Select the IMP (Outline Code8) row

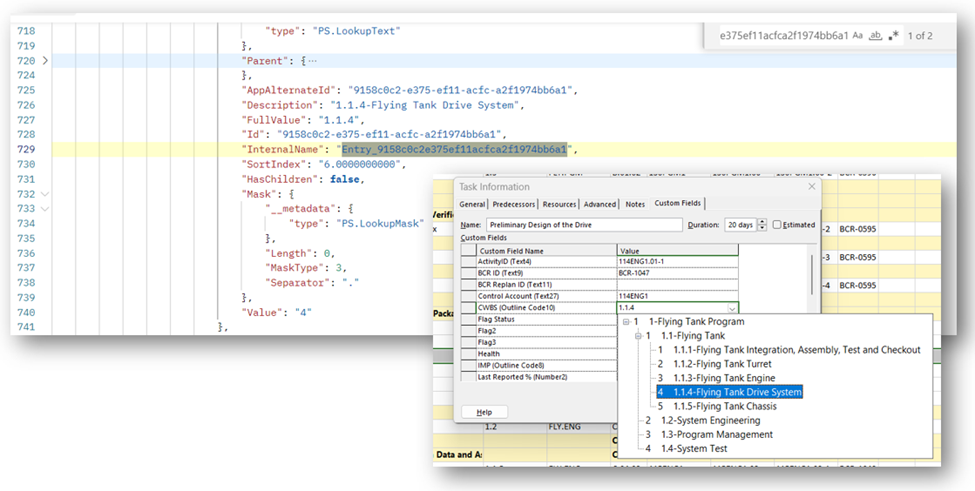(539, 365)
